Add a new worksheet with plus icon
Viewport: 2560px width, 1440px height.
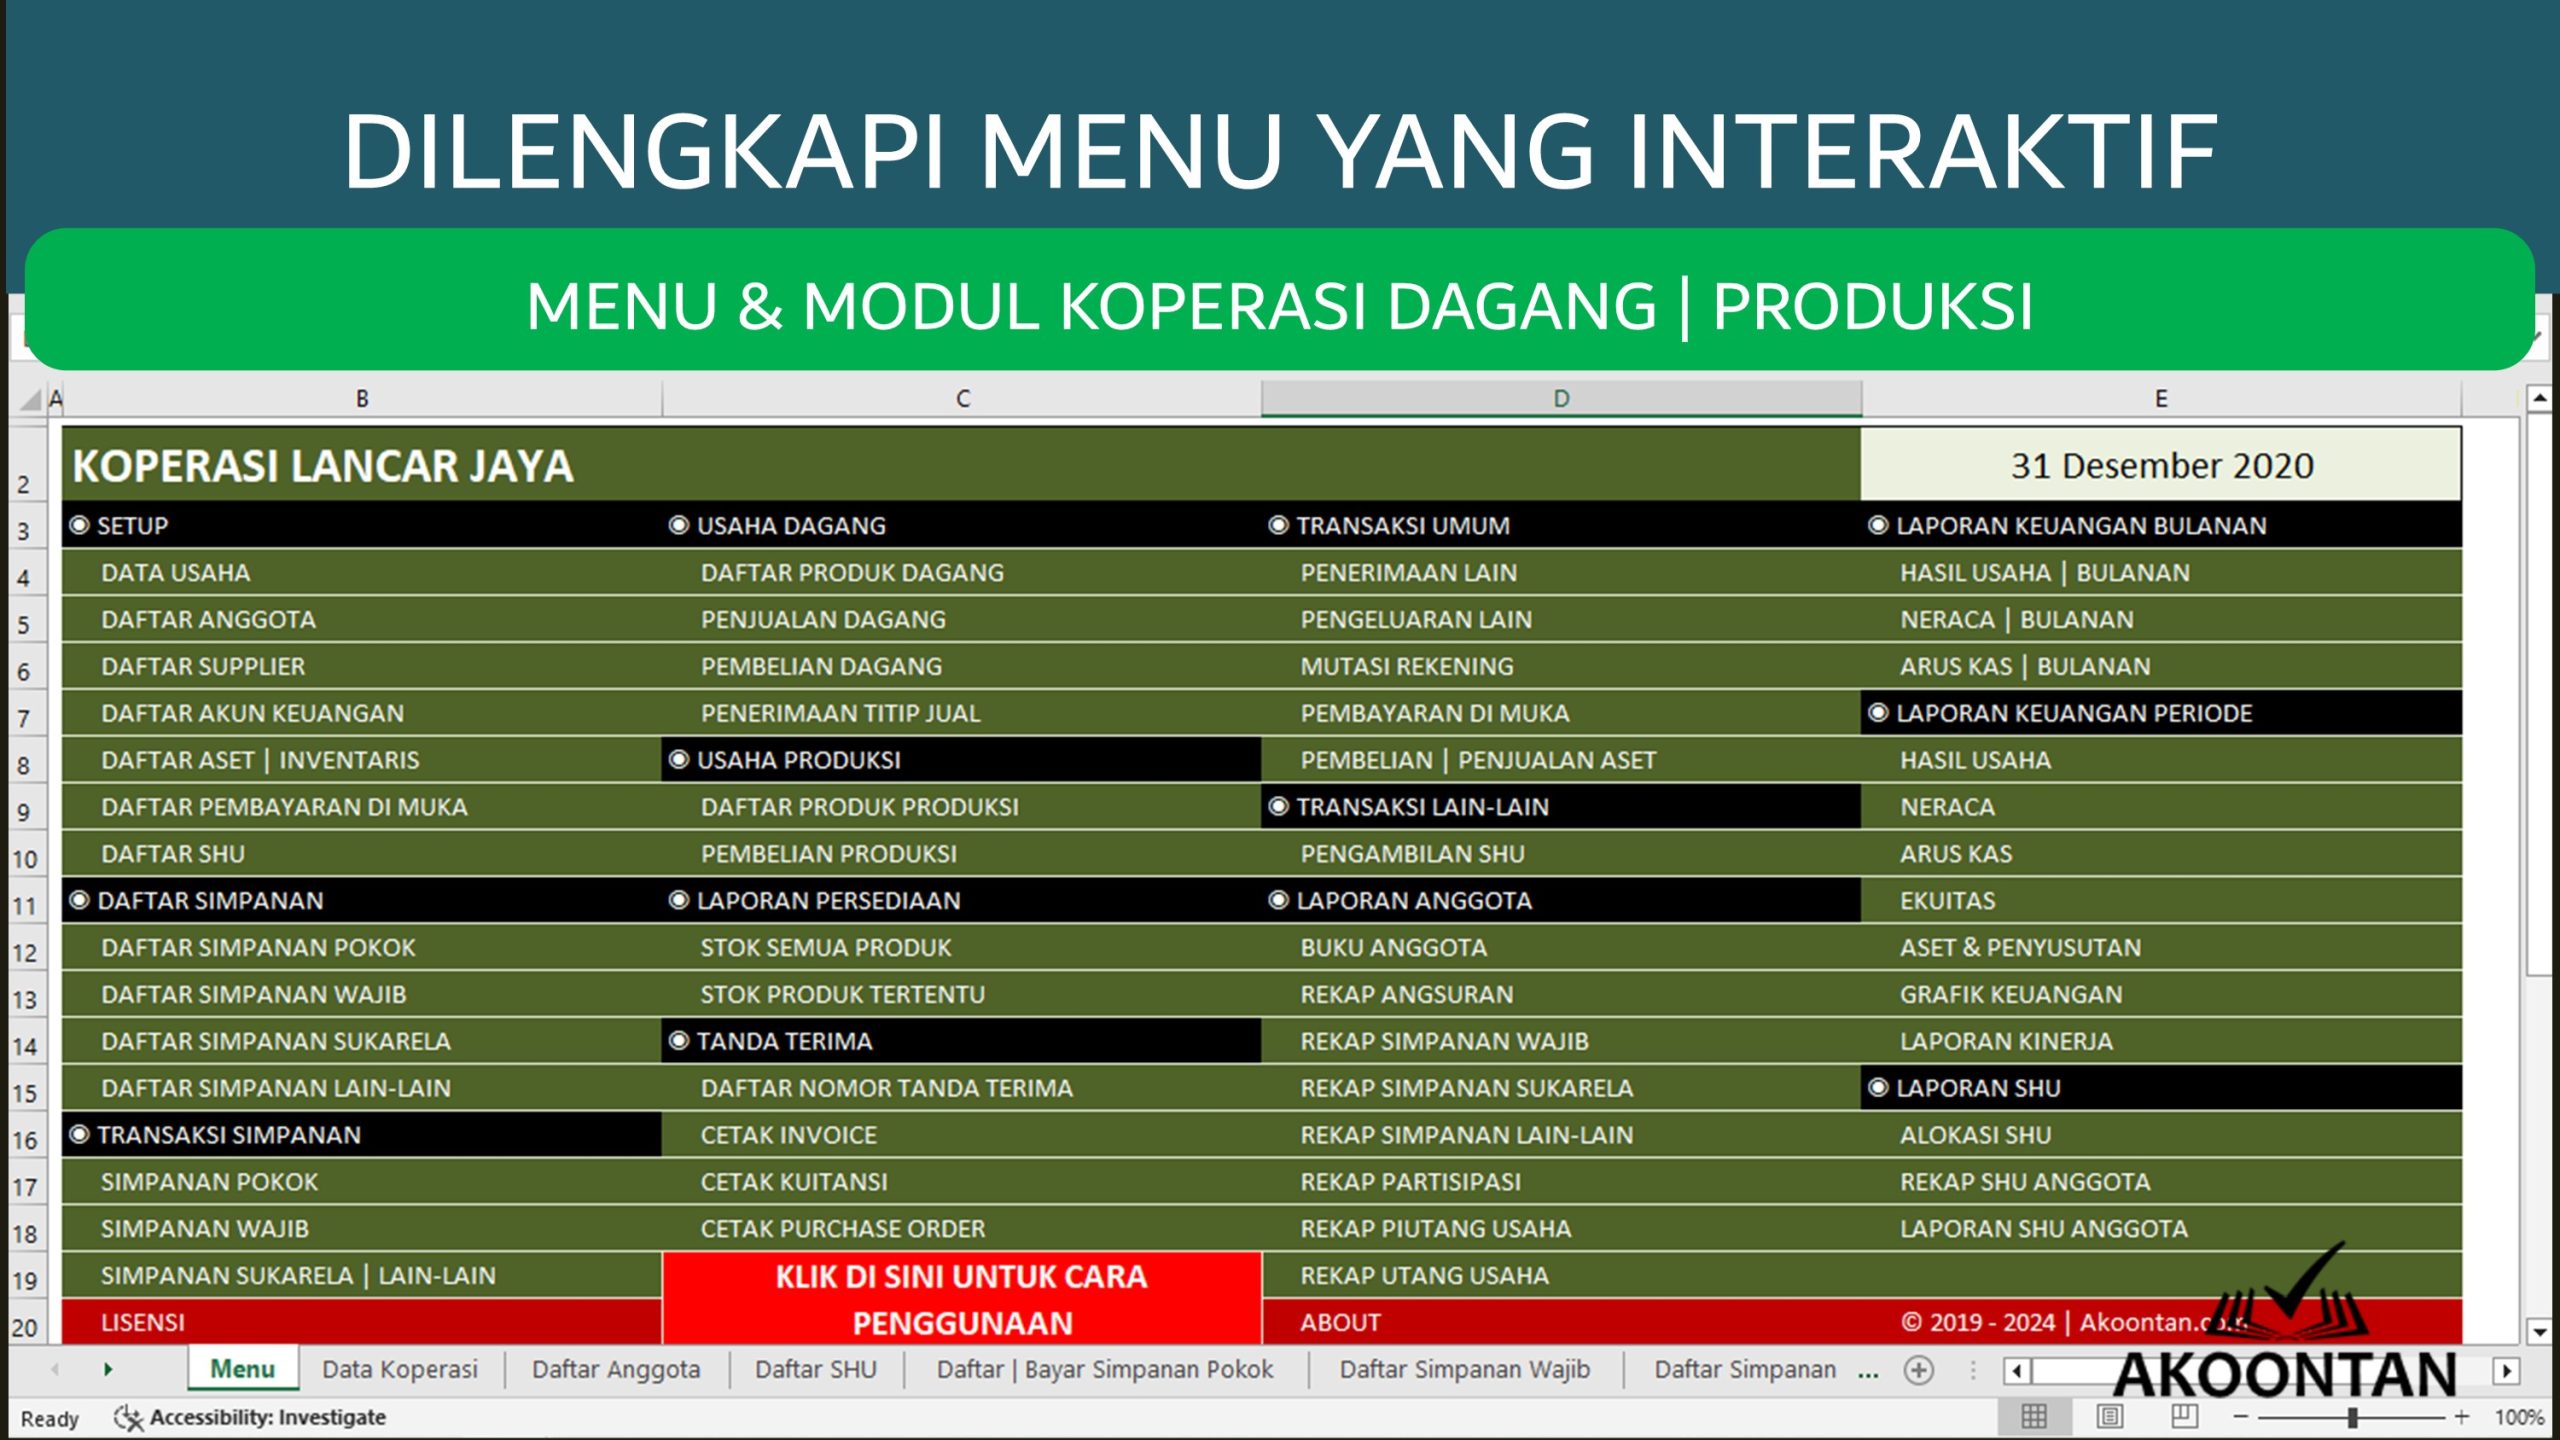coord(1918,1370)
